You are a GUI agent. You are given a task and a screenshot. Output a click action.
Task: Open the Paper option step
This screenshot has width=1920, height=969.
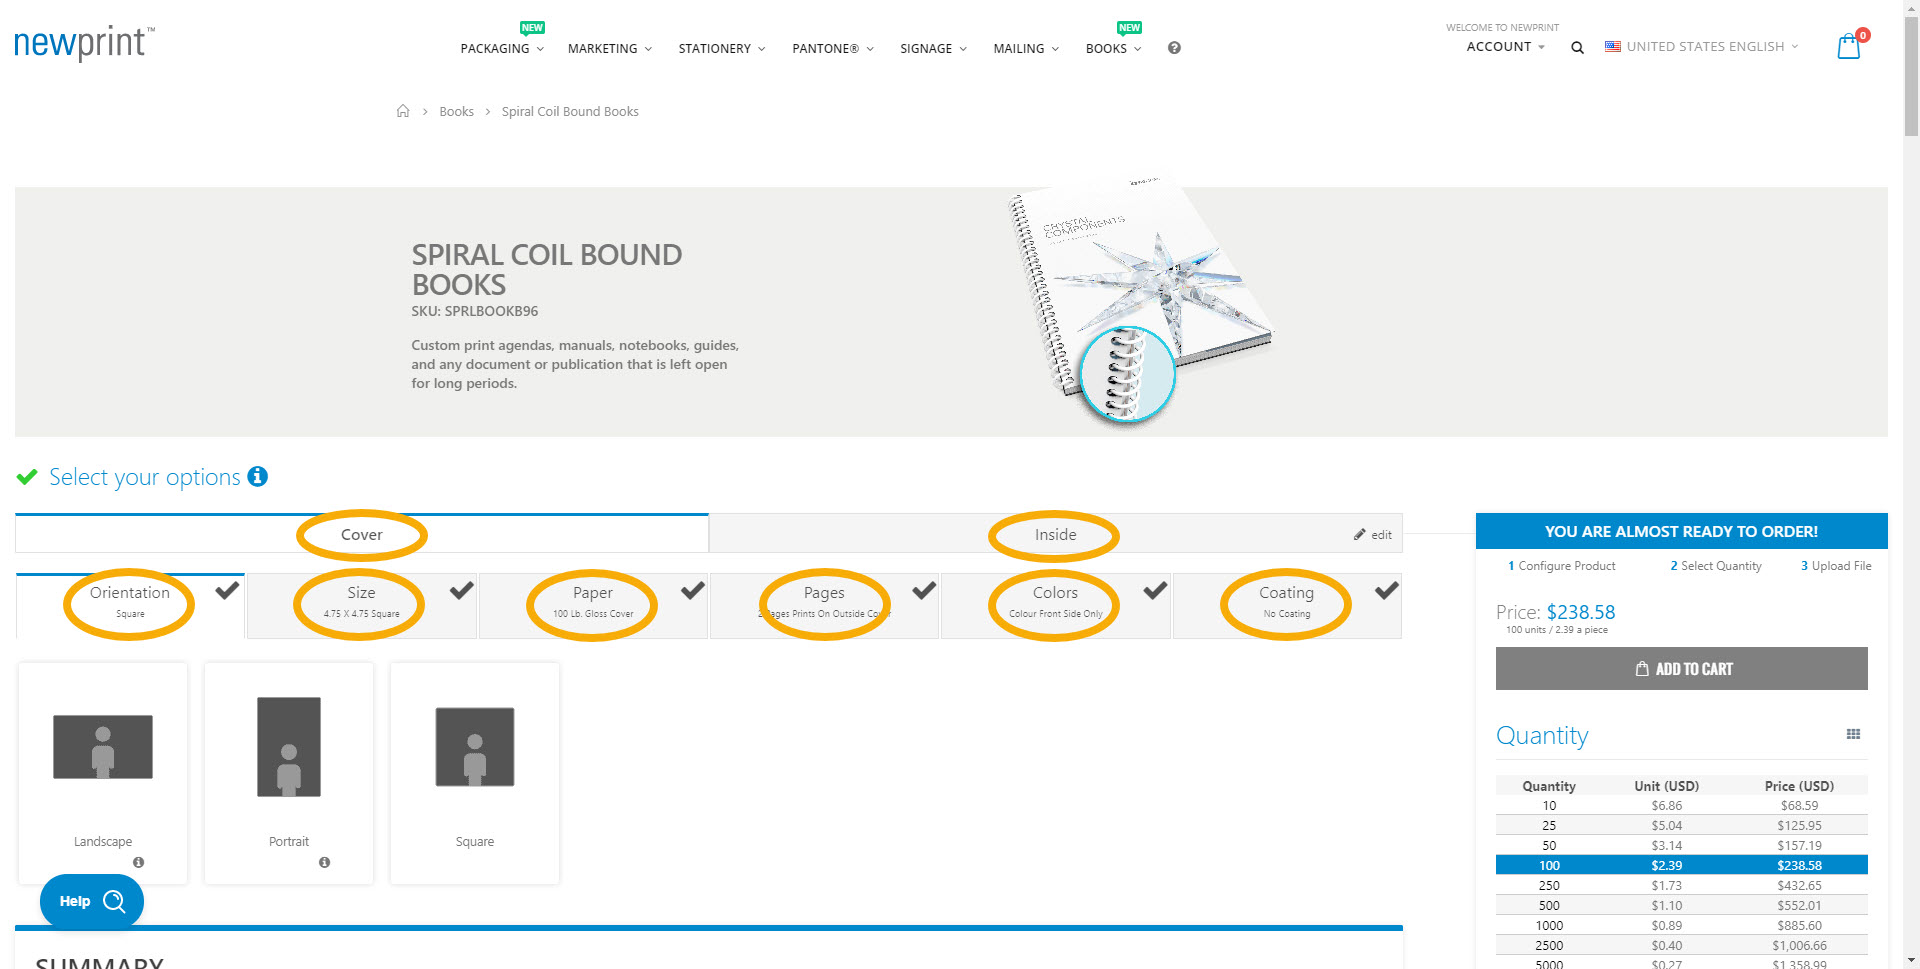pos(593,604)
